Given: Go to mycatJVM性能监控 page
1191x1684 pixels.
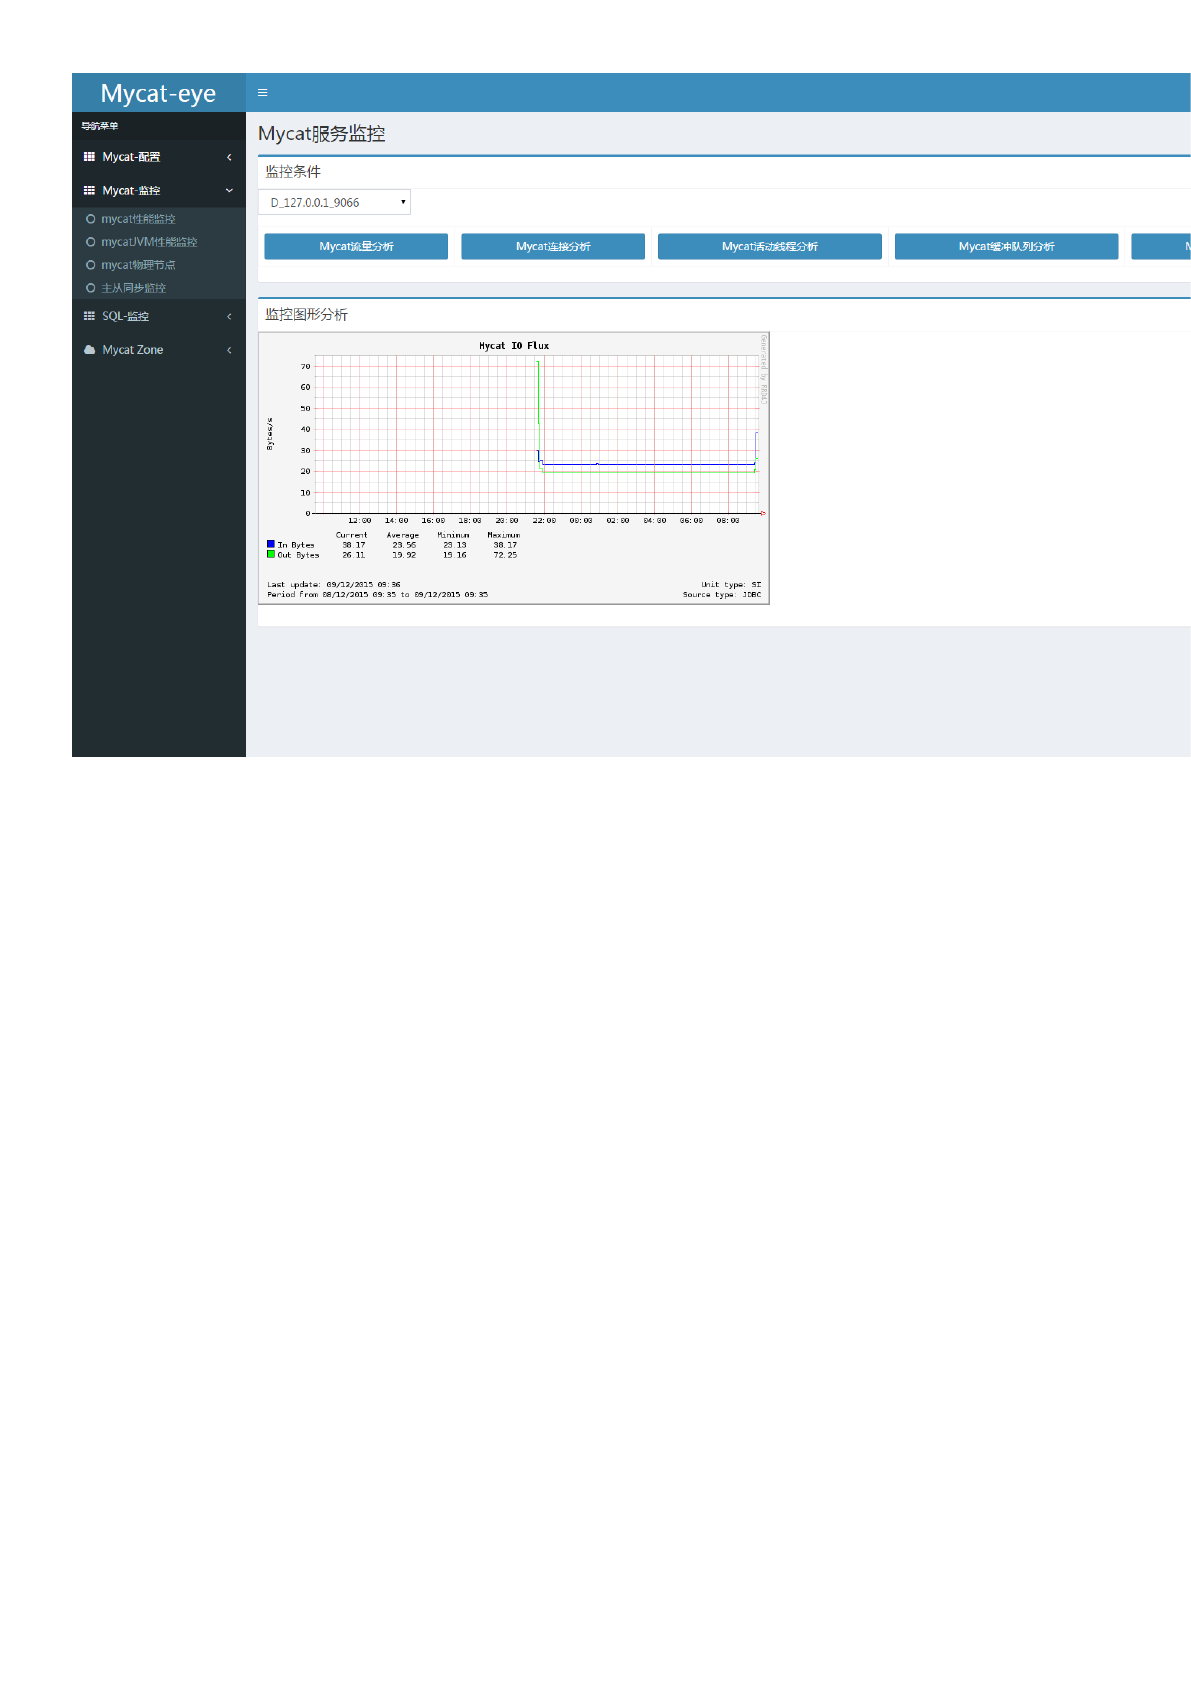Looking at the screenshot, I should click(149, 242).
